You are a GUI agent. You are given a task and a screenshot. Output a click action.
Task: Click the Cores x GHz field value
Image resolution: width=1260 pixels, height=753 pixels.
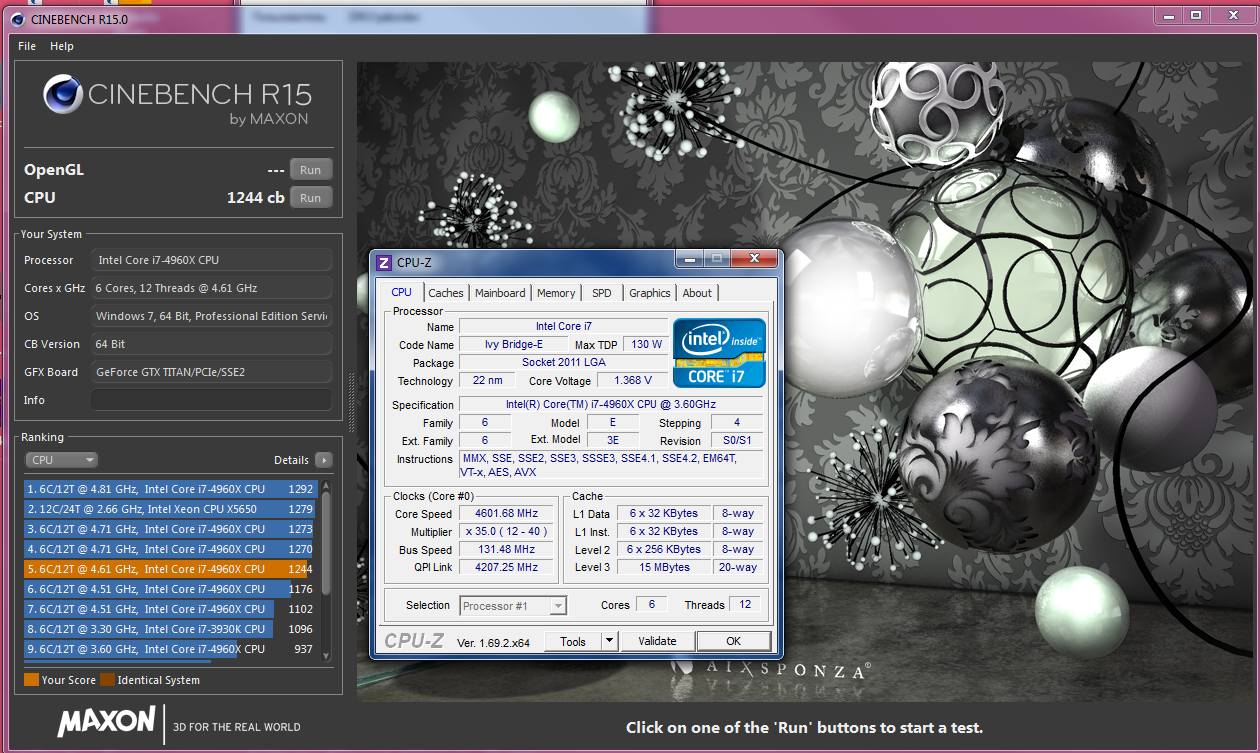tap(211, 288)
